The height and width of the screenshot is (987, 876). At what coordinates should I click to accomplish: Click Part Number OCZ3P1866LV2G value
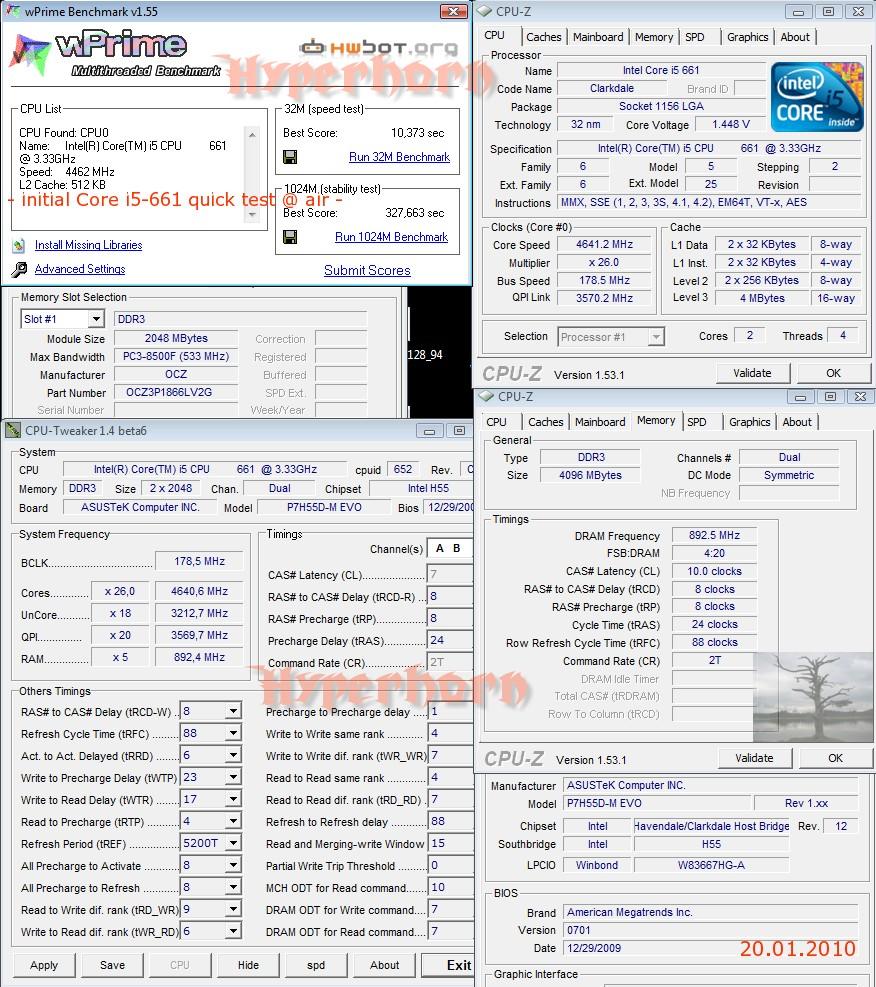tap(176, 392)
